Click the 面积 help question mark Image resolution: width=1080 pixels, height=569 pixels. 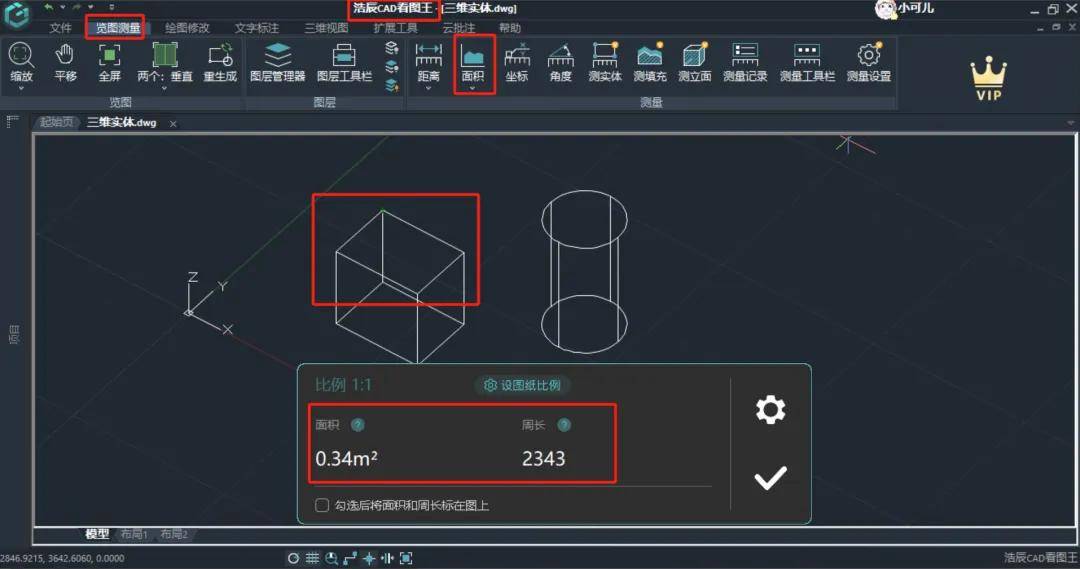[357, 425]
